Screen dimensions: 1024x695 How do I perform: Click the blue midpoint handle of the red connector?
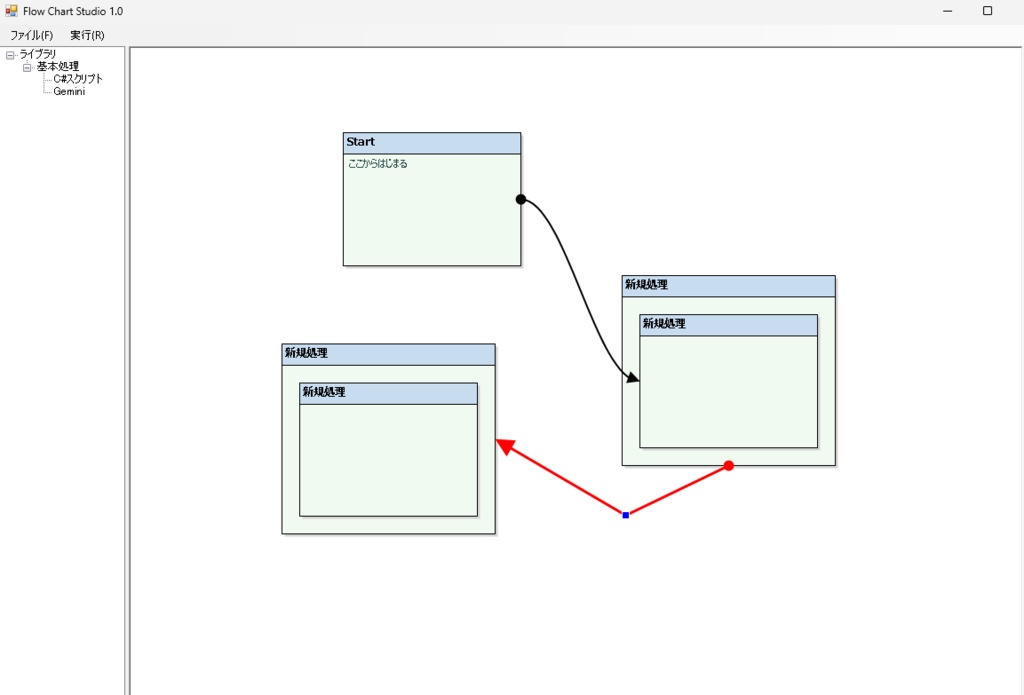(625, 514)
